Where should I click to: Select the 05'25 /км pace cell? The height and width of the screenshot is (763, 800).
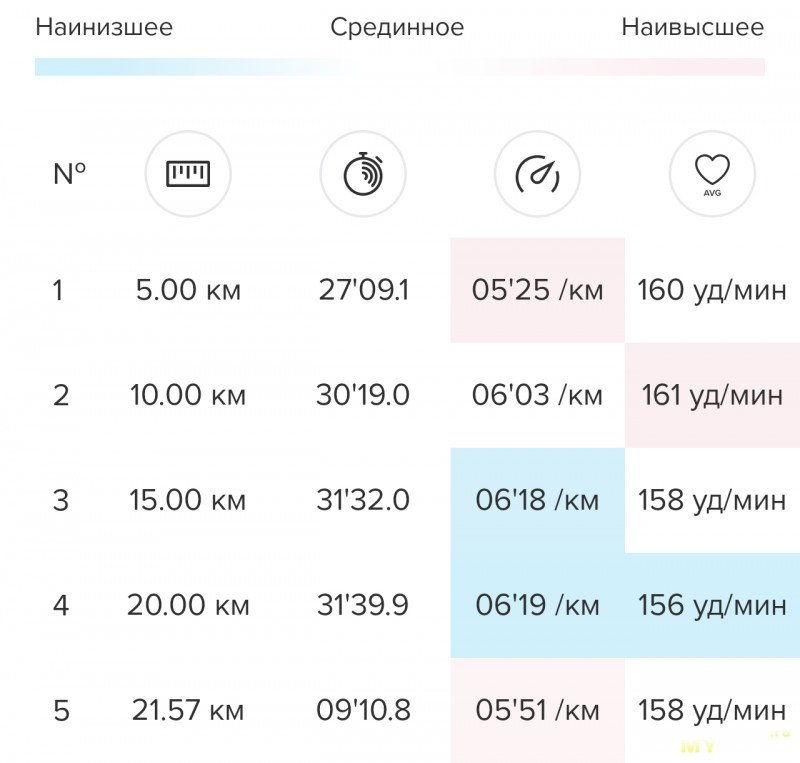point(537,290)
